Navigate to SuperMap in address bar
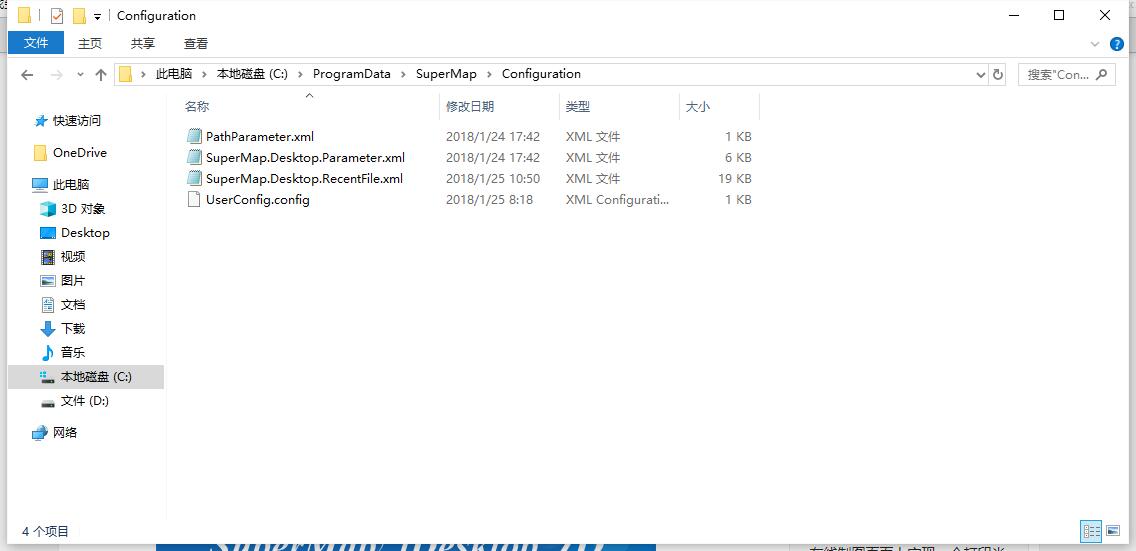Image resolution: width=1136 pixels, height=551 pixels. pos(446,74)
